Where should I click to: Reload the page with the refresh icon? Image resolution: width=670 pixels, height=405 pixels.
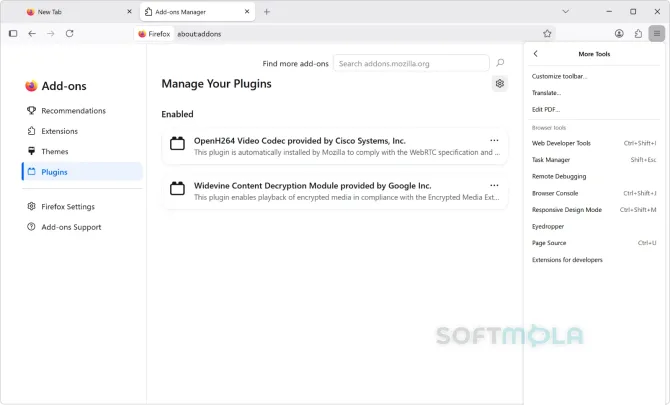[69, 33]
